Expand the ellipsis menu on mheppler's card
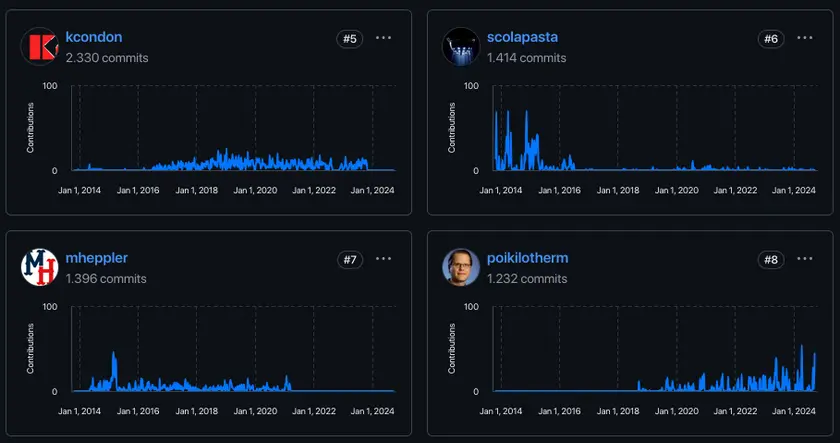Screen dimensions: 840x443 click(384, 259)
